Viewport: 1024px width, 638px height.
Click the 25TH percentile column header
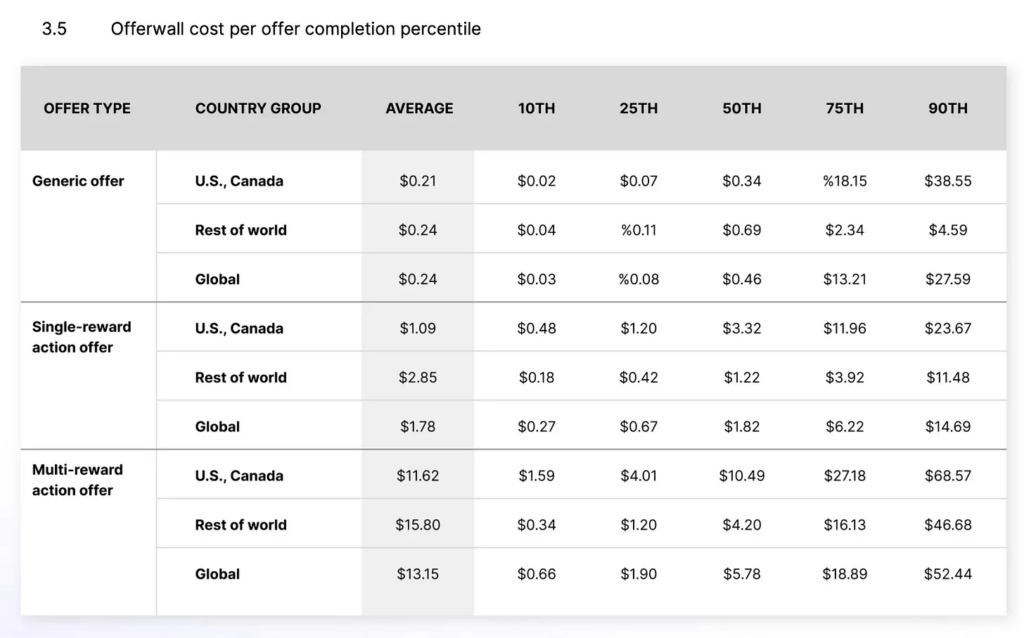tap(638, 108)
